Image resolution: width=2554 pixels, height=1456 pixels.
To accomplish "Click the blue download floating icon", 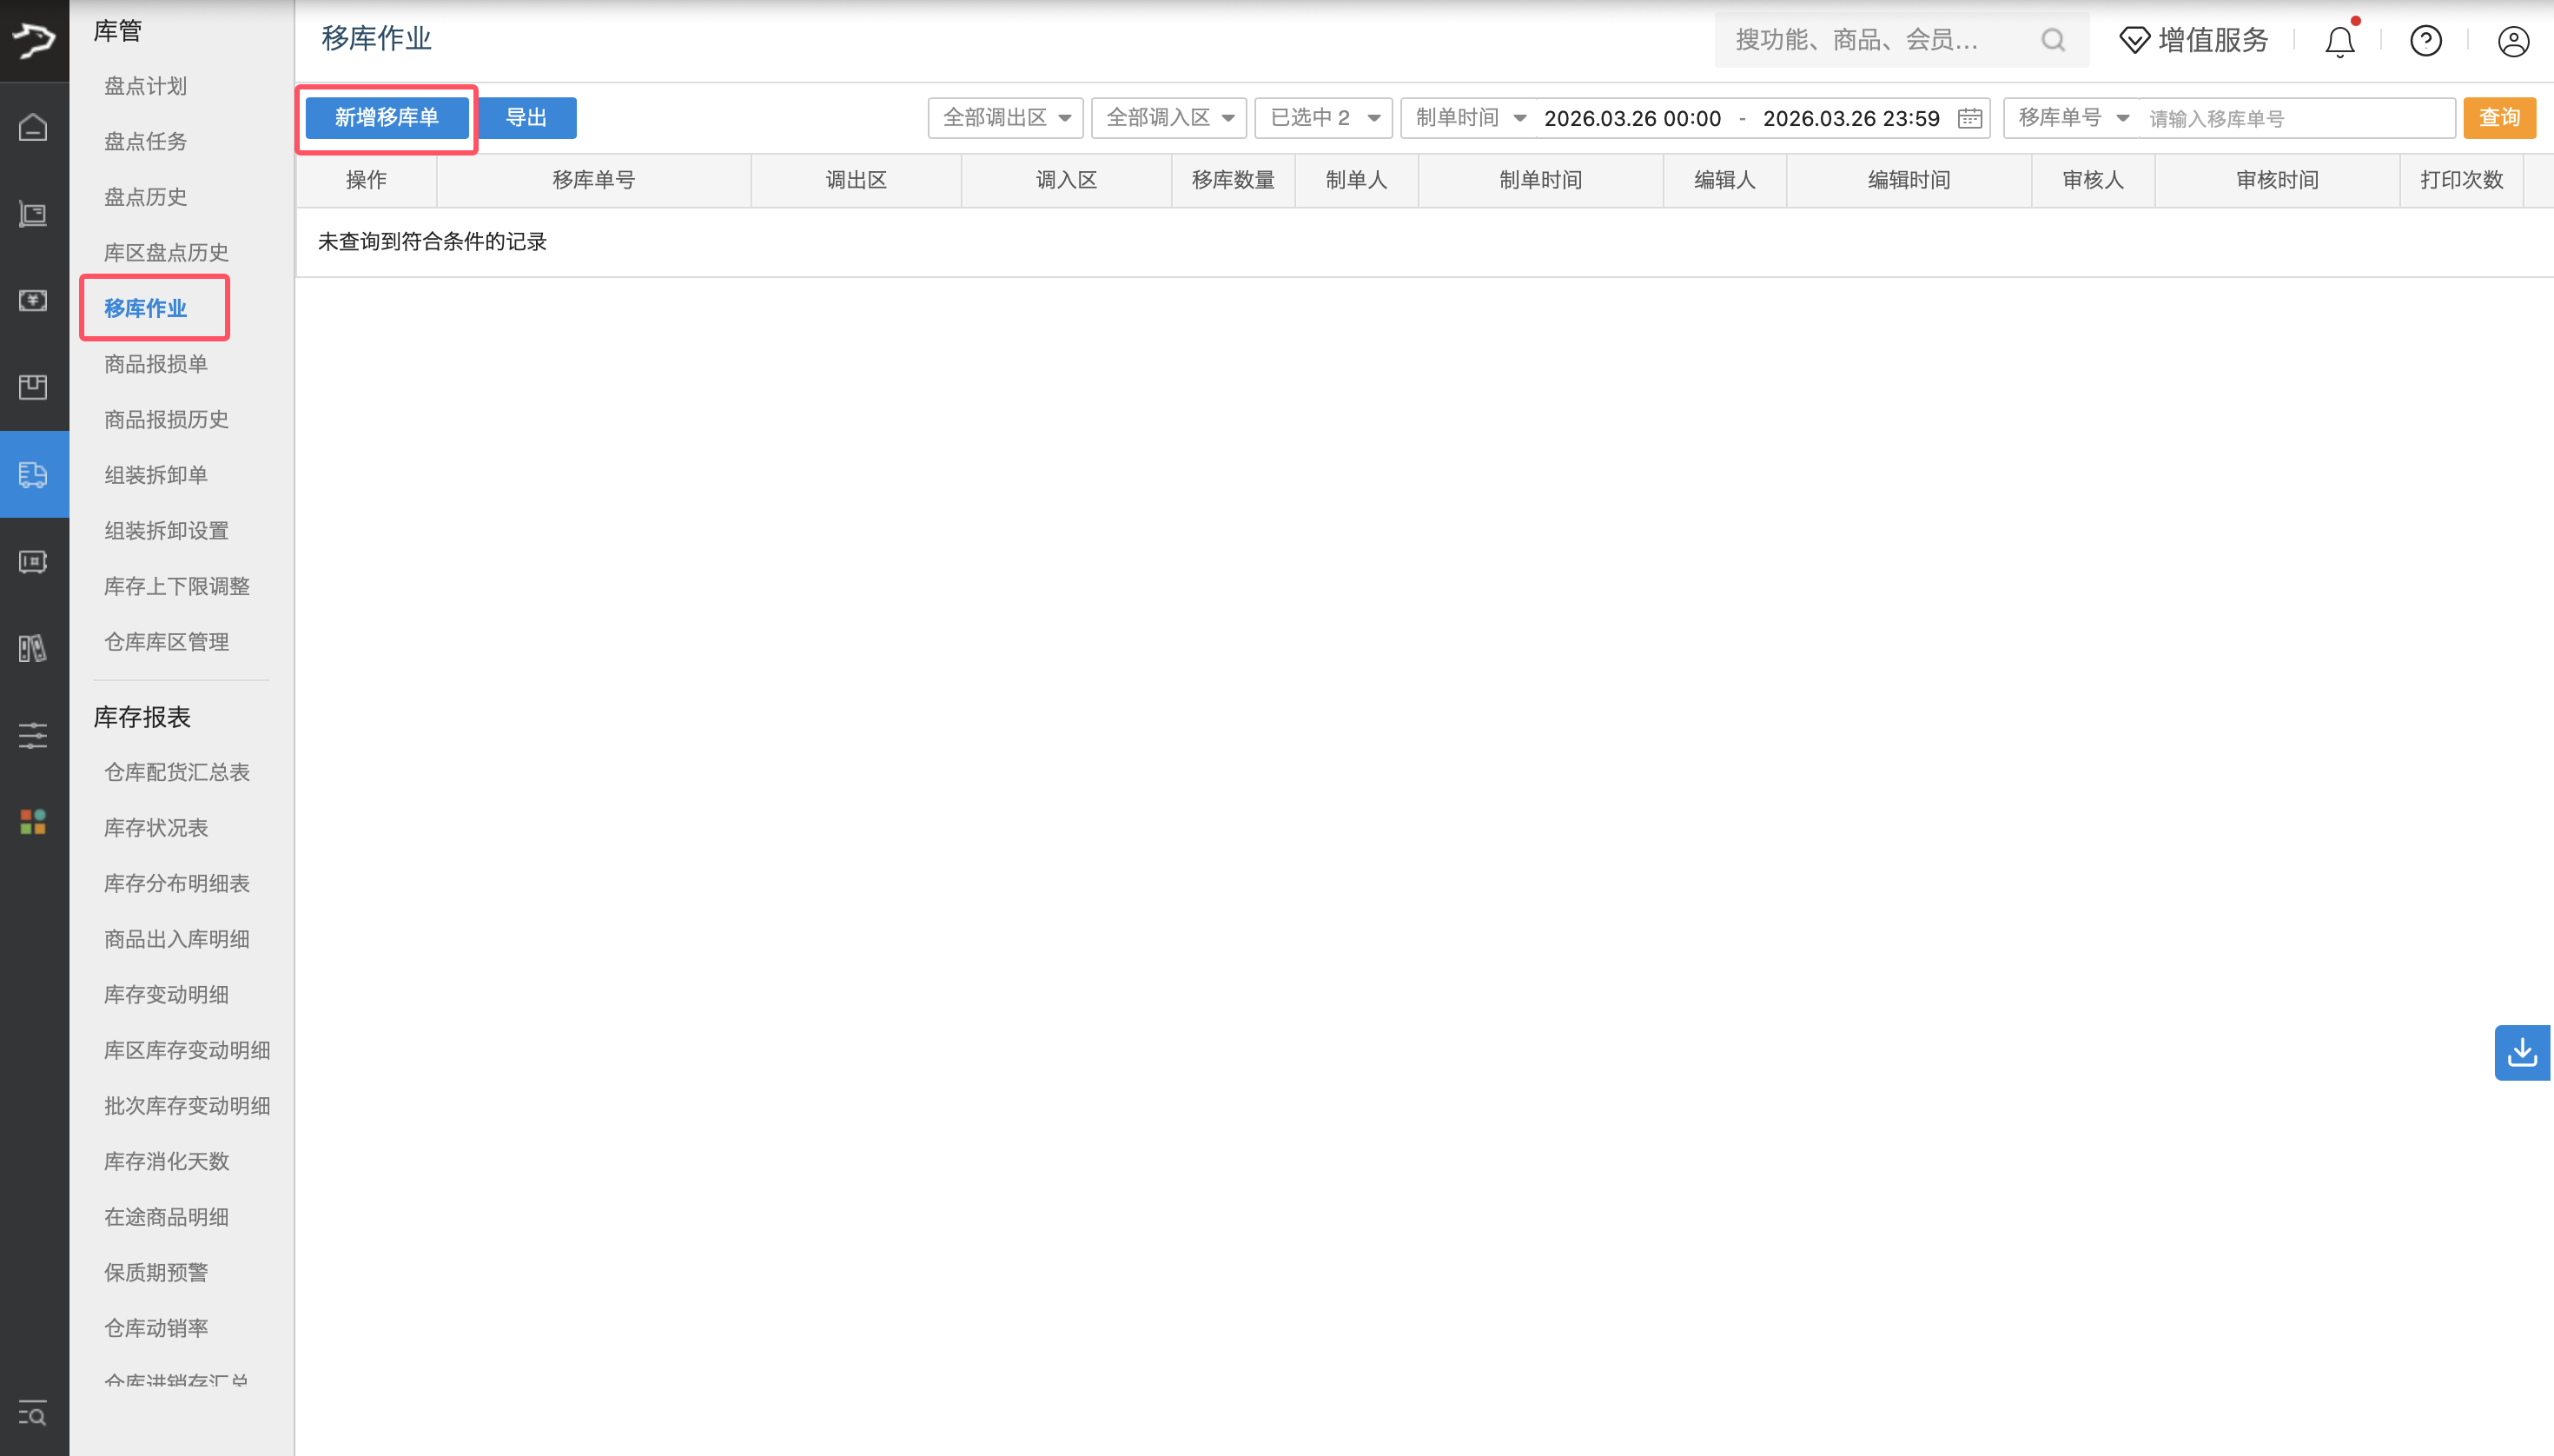I will [2522, 1052].
